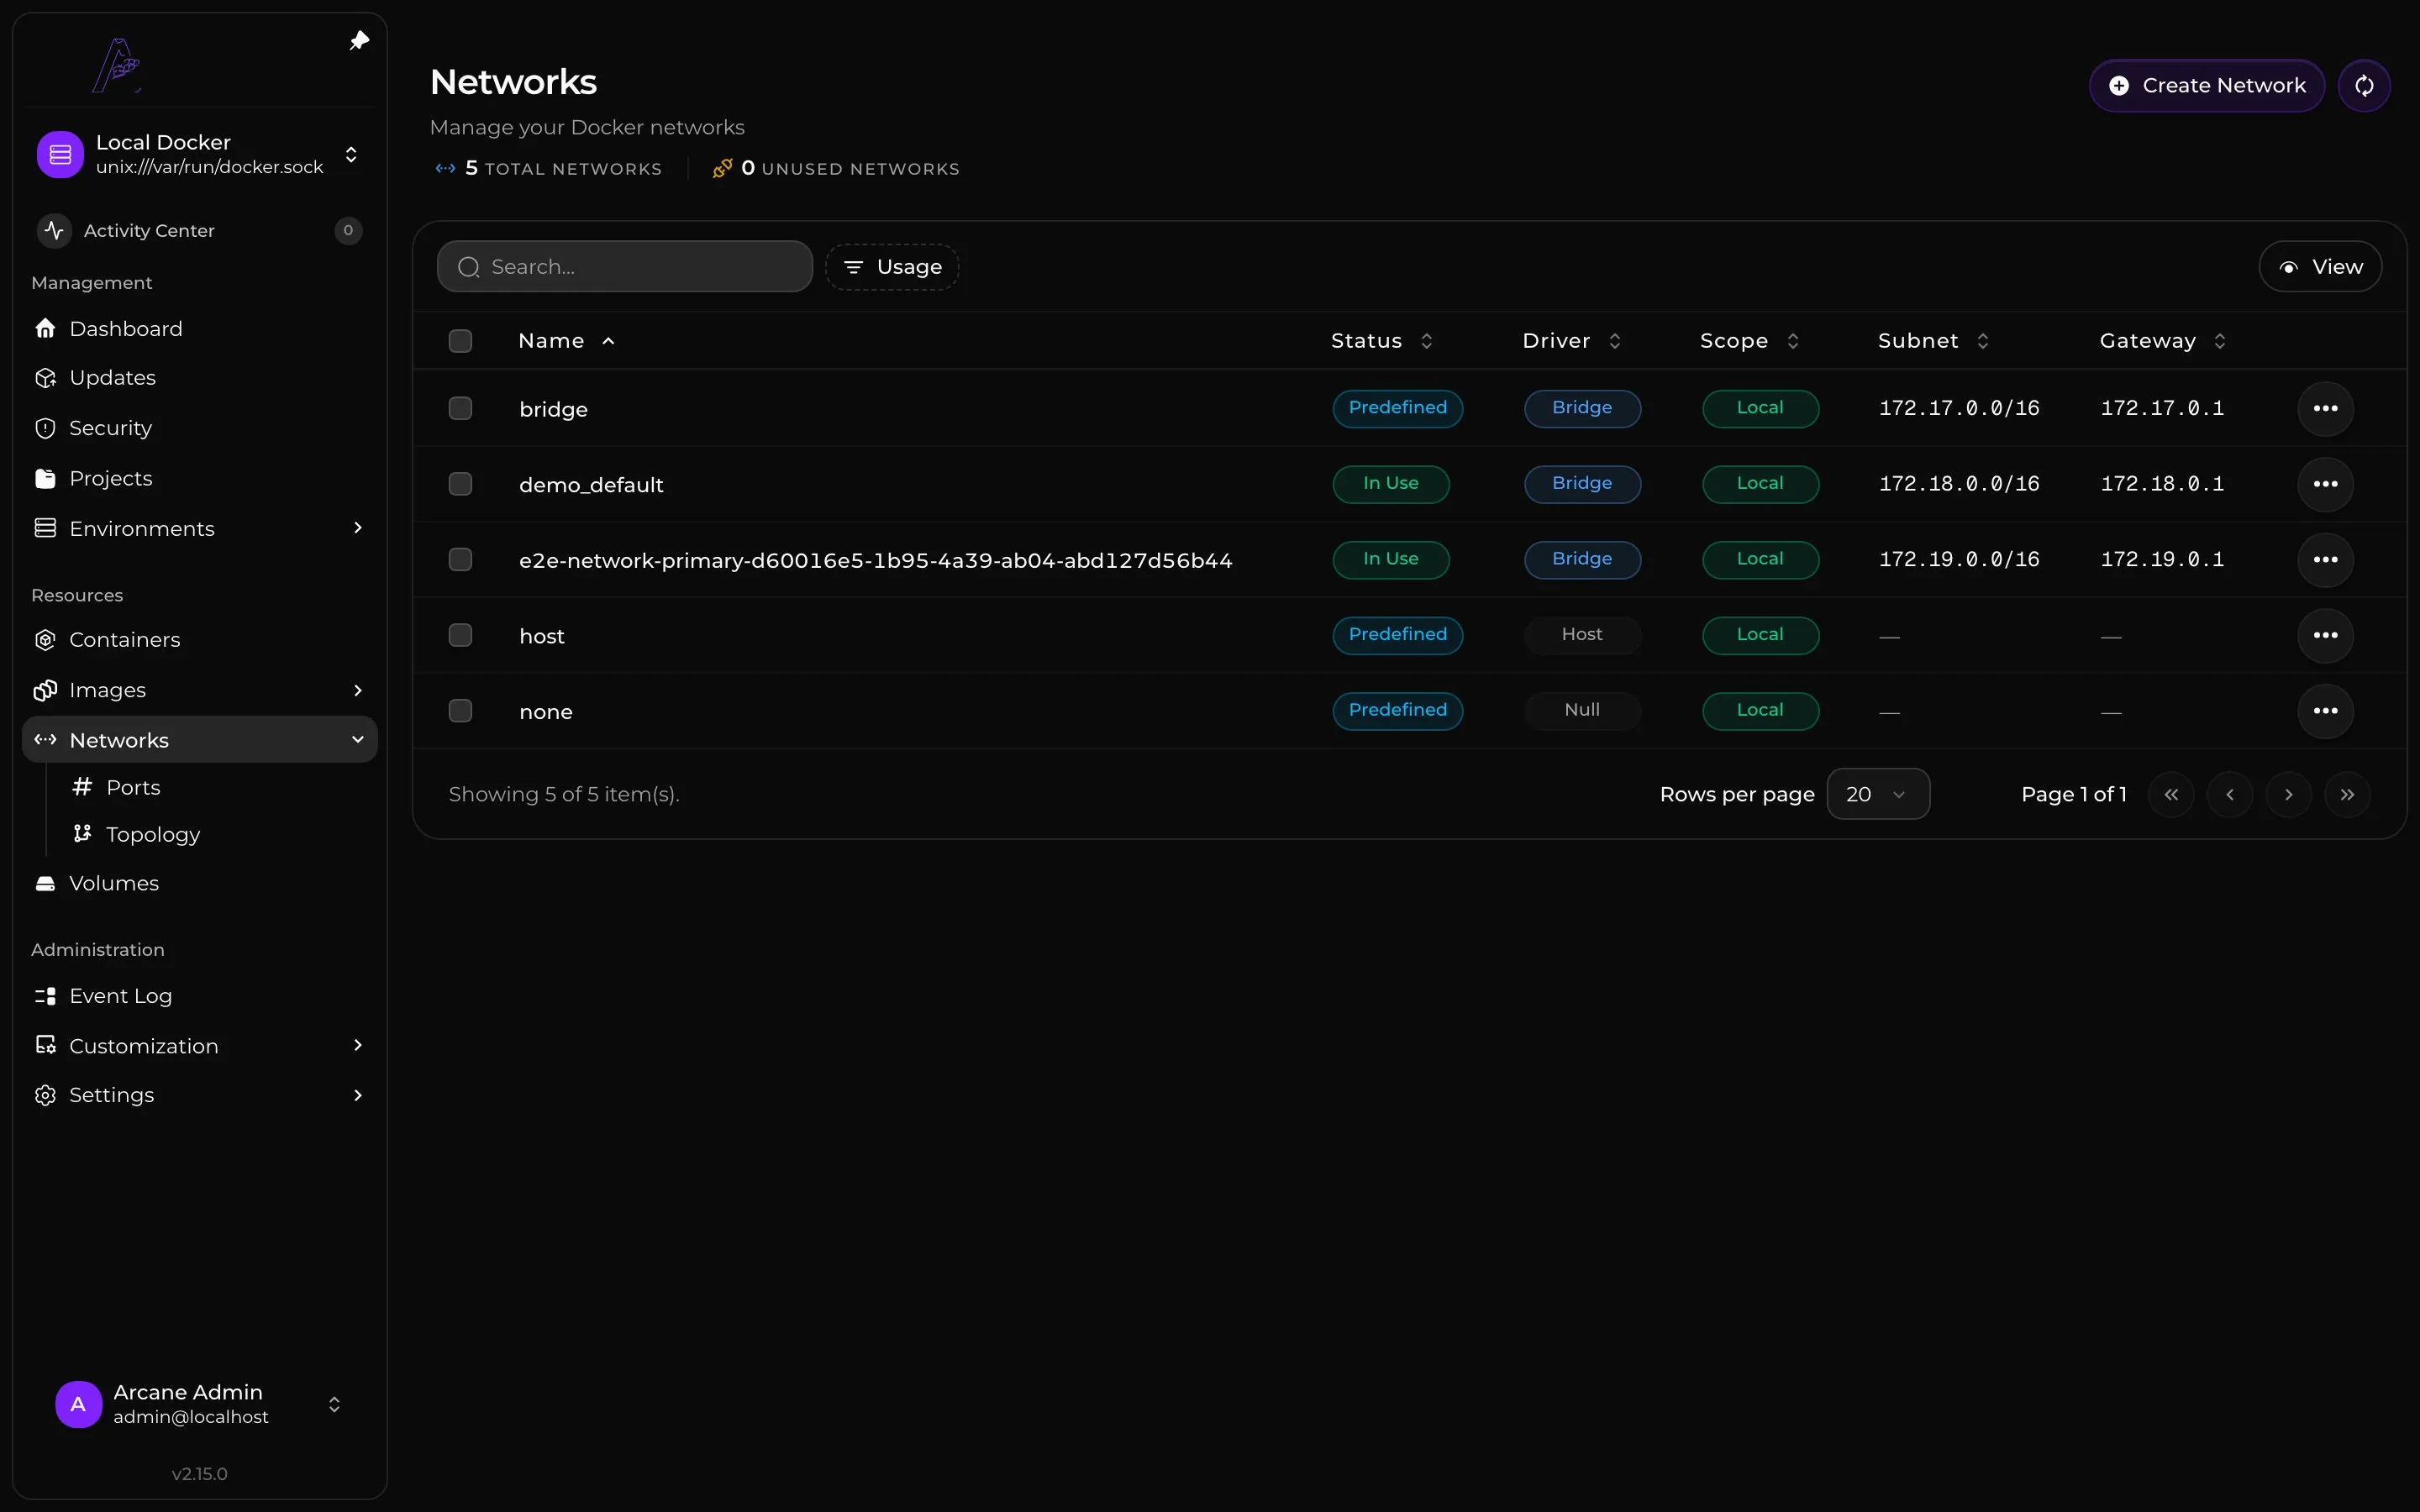Open the View columns button

pyautogui.click(x=2320, y=267)
